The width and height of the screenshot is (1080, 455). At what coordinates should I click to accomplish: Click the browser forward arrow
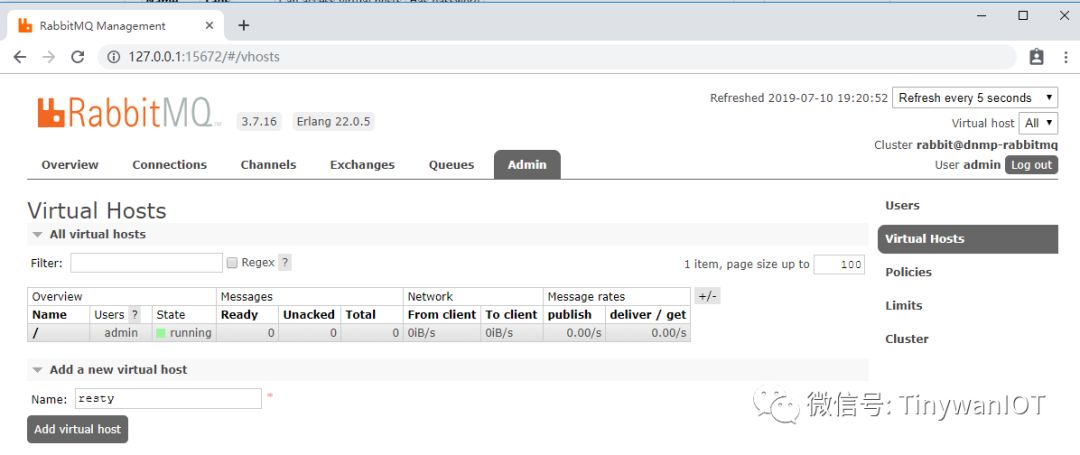point(48,57)
